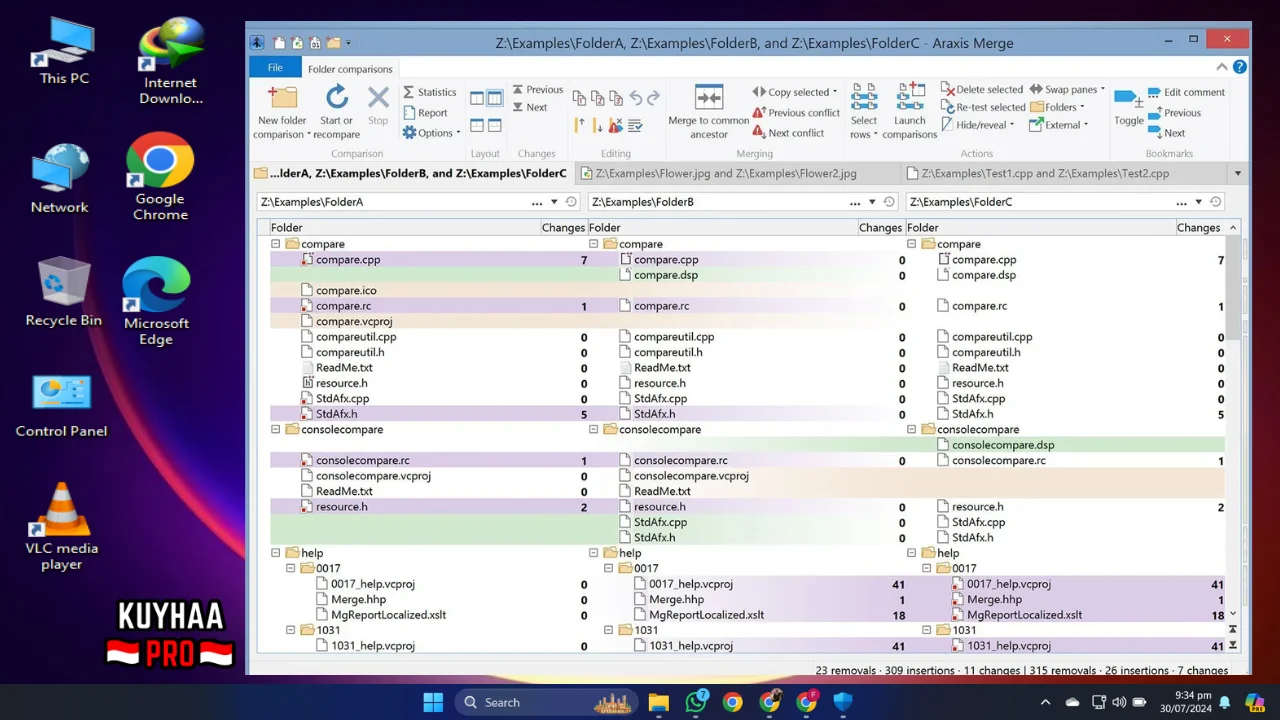Image resolution: width=1280 pixels, height=720 pixels.
Task: Click Windows Start button on taskbar
Action: pos(433,702)
